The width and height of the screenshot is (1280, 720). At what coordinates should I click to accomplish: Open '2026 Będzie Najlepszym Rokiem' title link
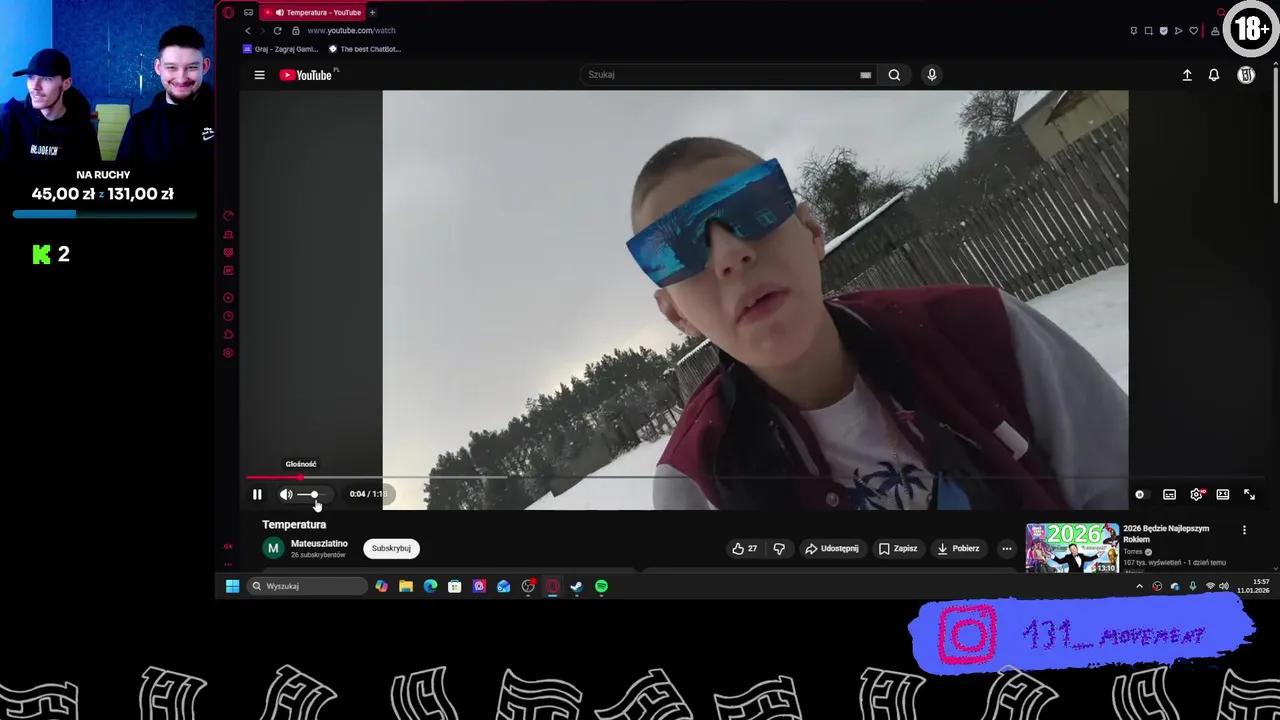tap(1166, 534)
